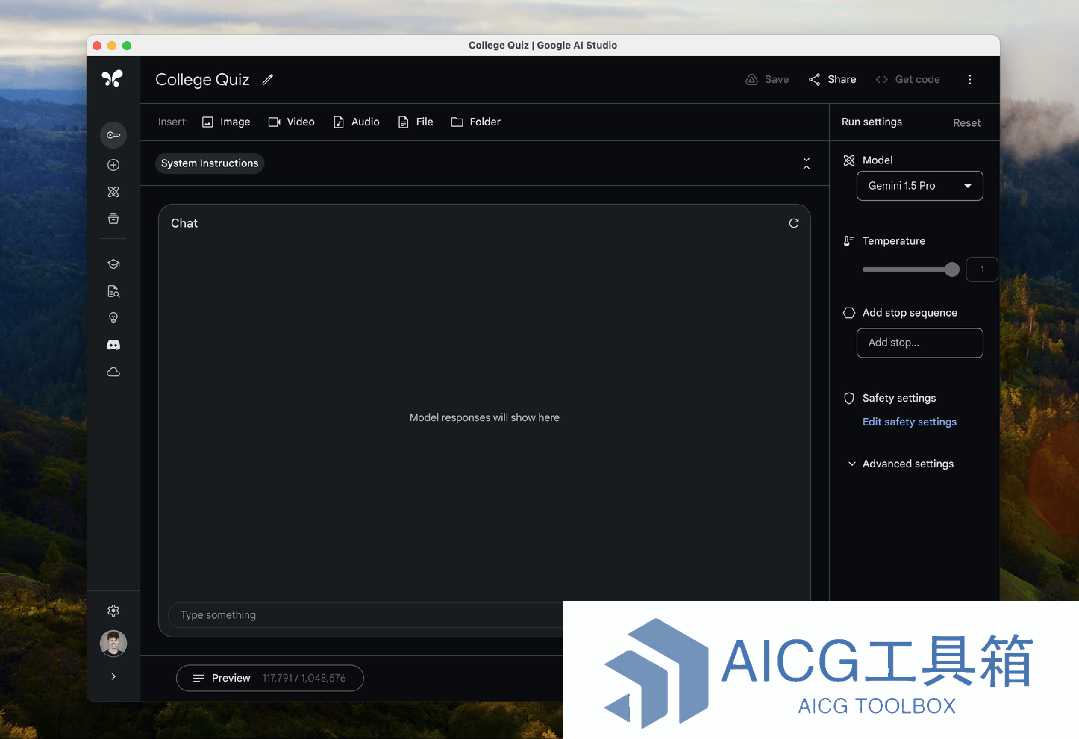
Task: Click the Run settings heading
Action: click(871, 122)
